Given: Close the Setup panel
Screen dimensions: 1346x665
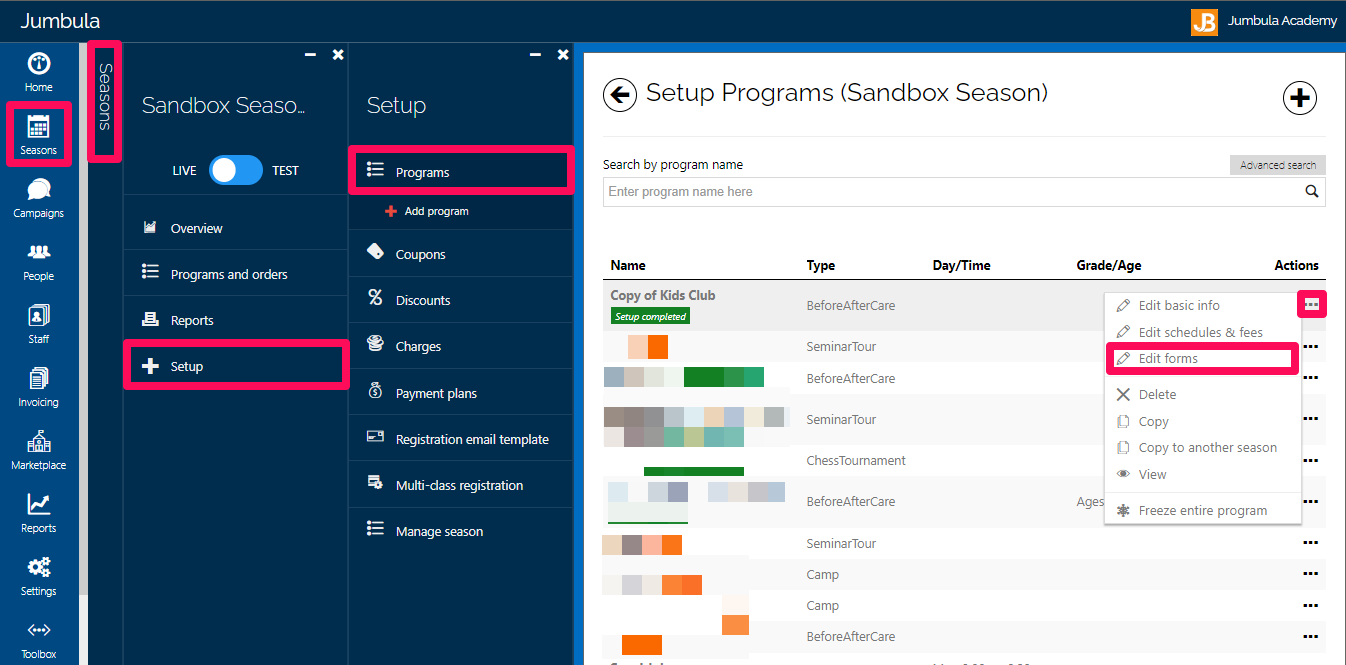Looking at the screenshot, I should [563, 55].
